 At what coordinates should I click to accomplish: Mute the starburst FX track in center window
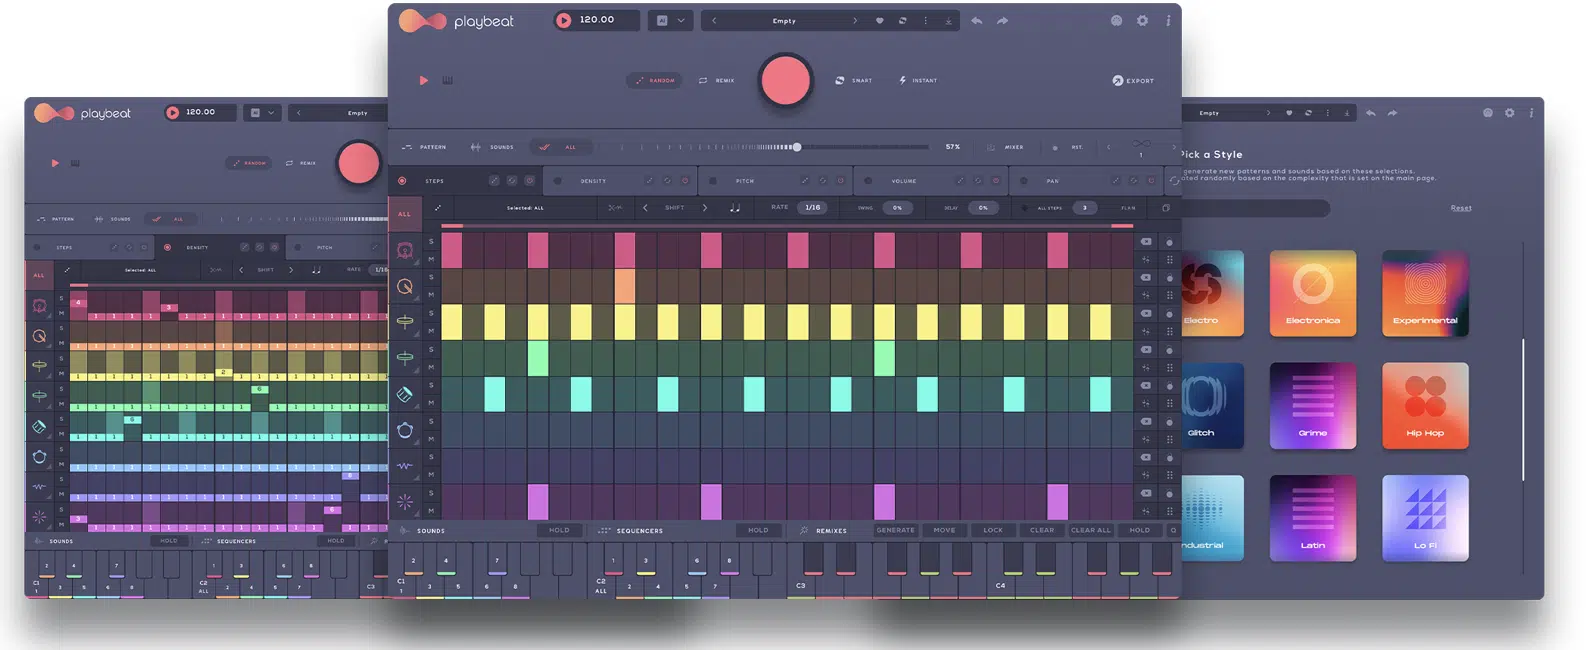pyautogui.click(x=431, y=511)
